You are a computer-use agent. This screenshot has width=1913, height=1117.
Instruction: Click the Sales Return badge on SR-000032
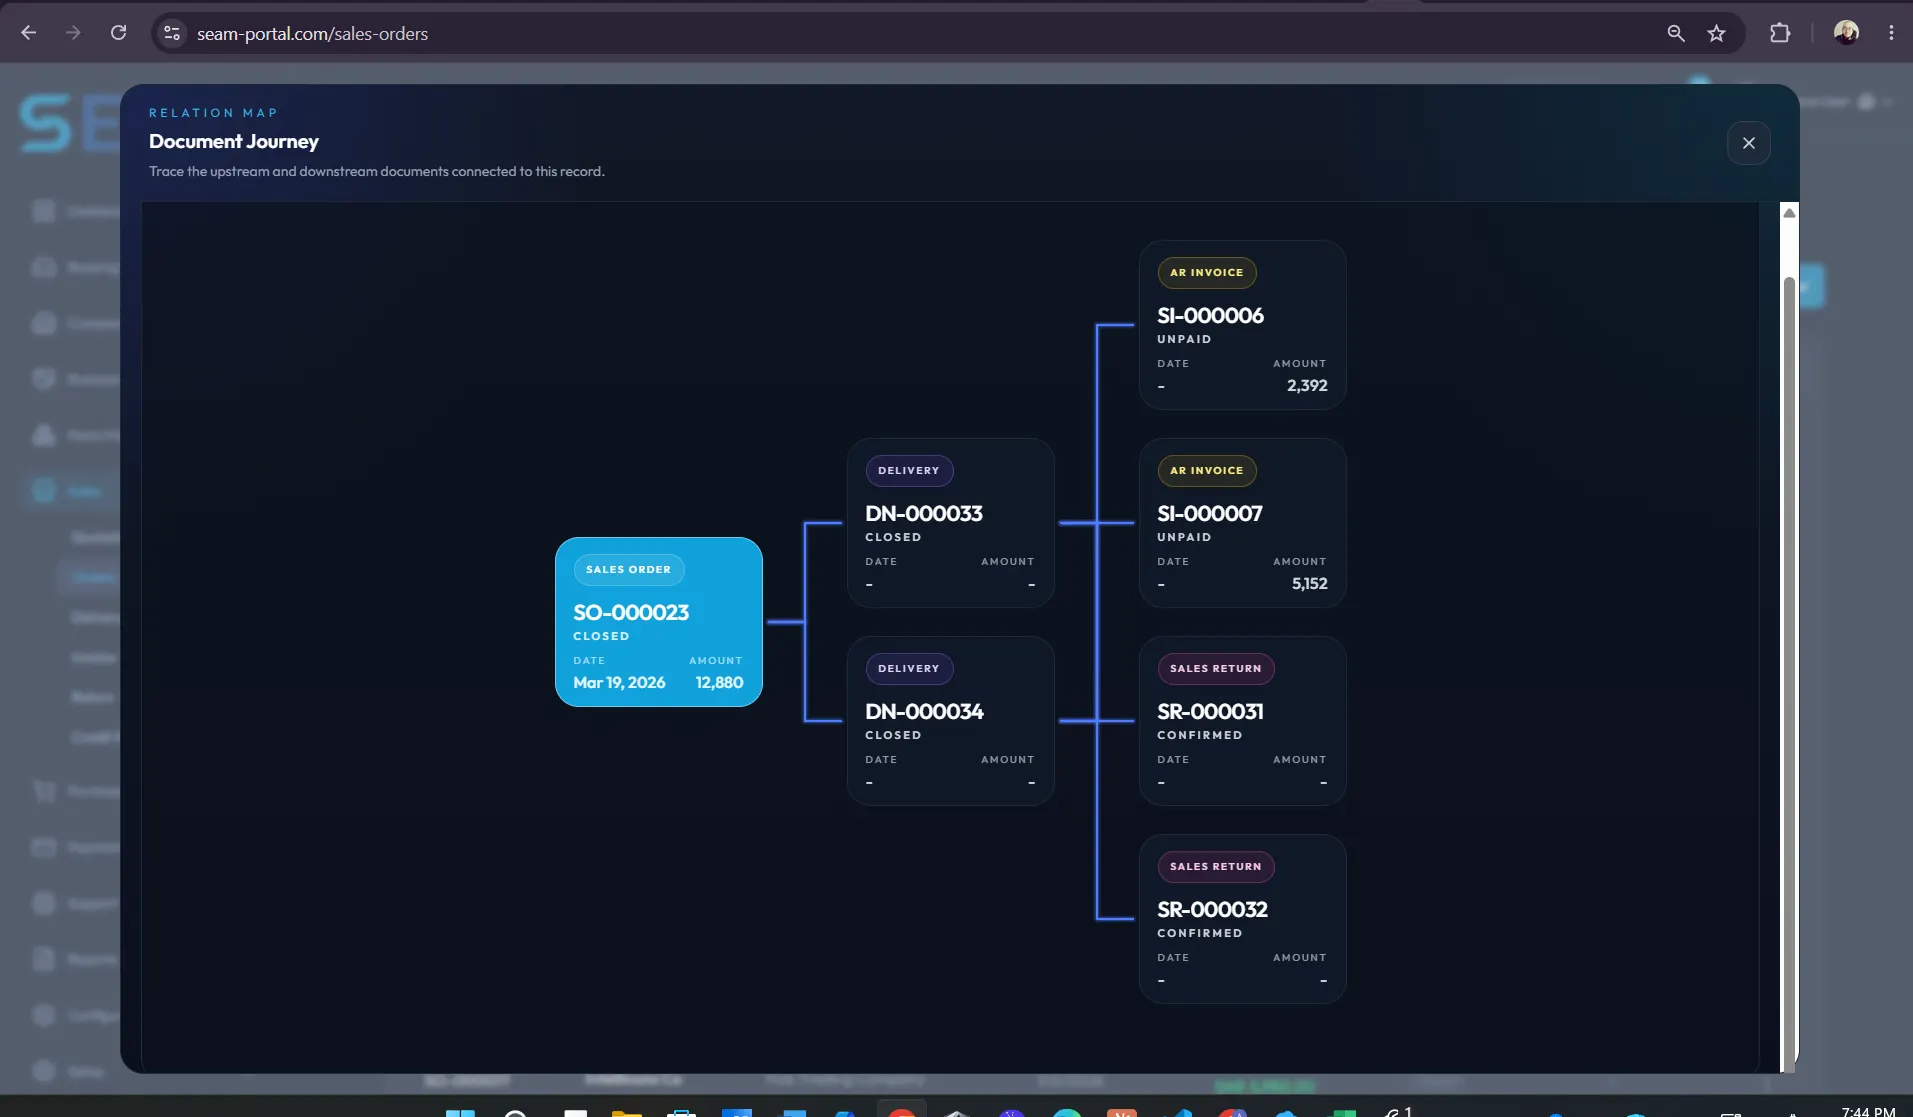[1216, 867]
